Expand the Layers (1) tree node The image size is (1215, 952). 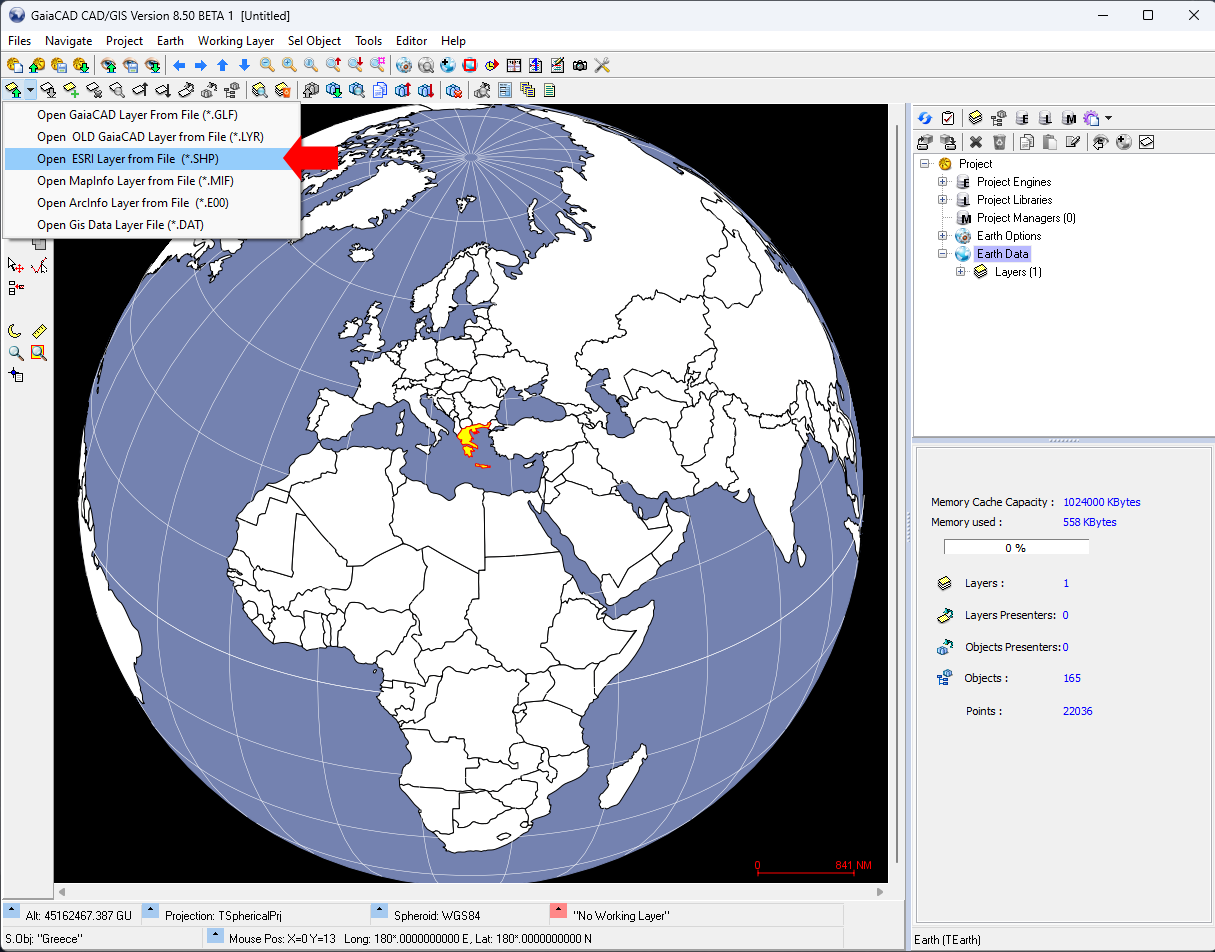960,272
